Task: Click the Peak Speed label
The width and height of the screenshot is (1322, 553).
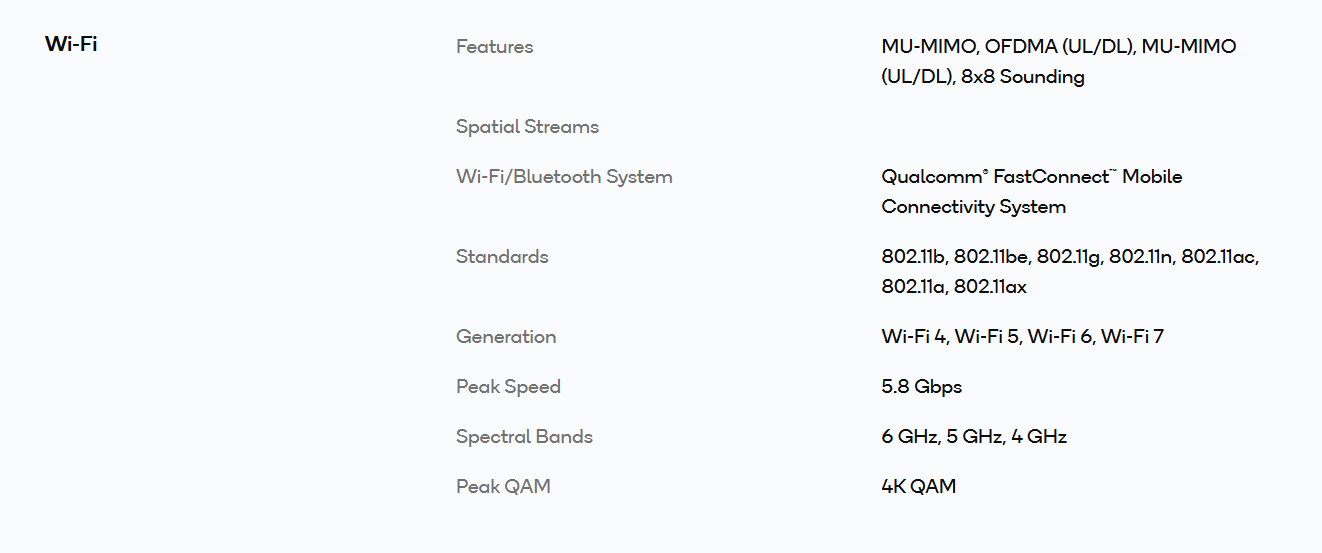Action: tap(508, 386)
